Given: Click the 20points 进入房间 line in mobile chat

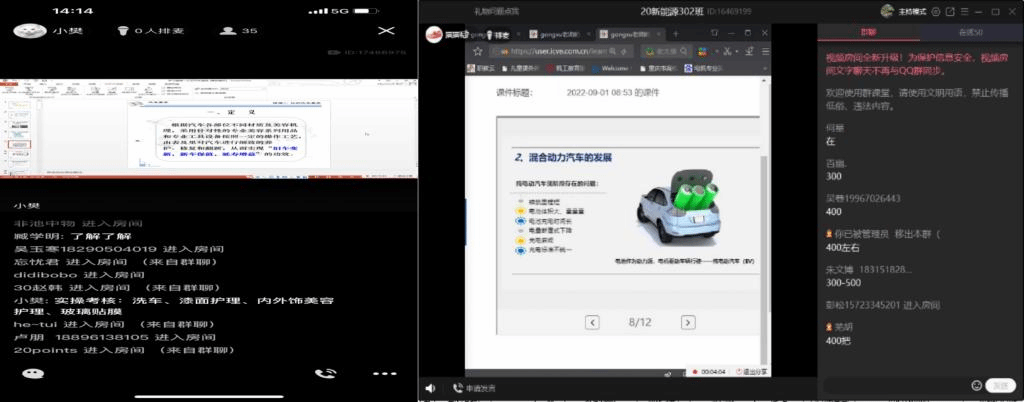Looking at the screenshot, I should pyautogui.click(x=124, y=350).
